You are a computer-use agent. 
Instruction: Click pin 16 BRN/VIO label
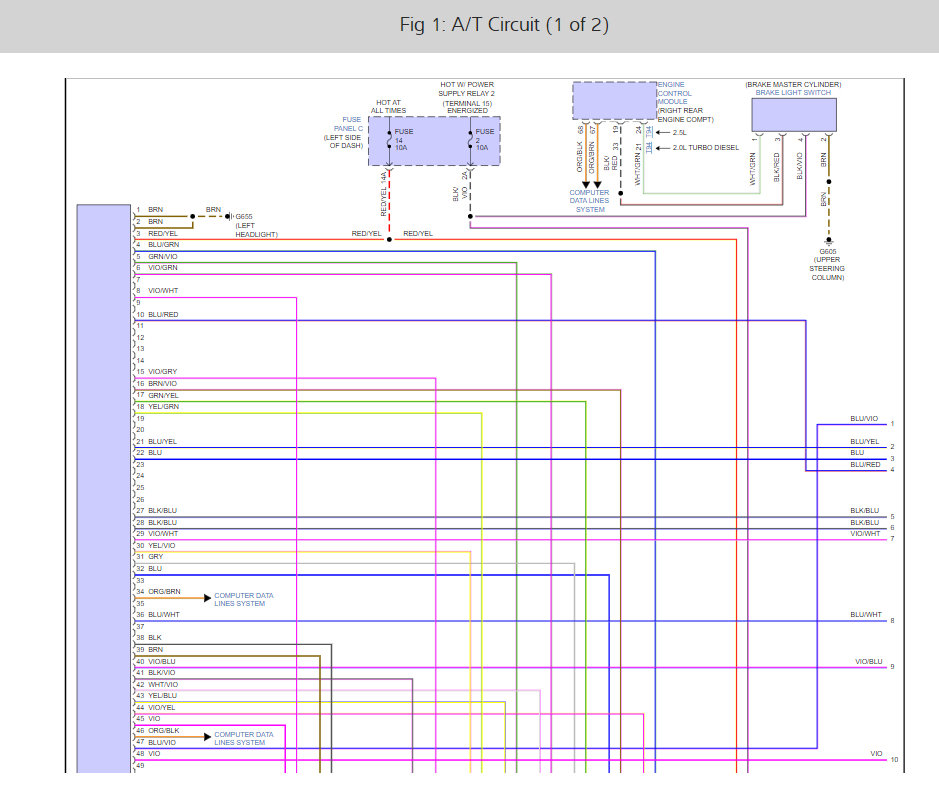click(162, 383)
